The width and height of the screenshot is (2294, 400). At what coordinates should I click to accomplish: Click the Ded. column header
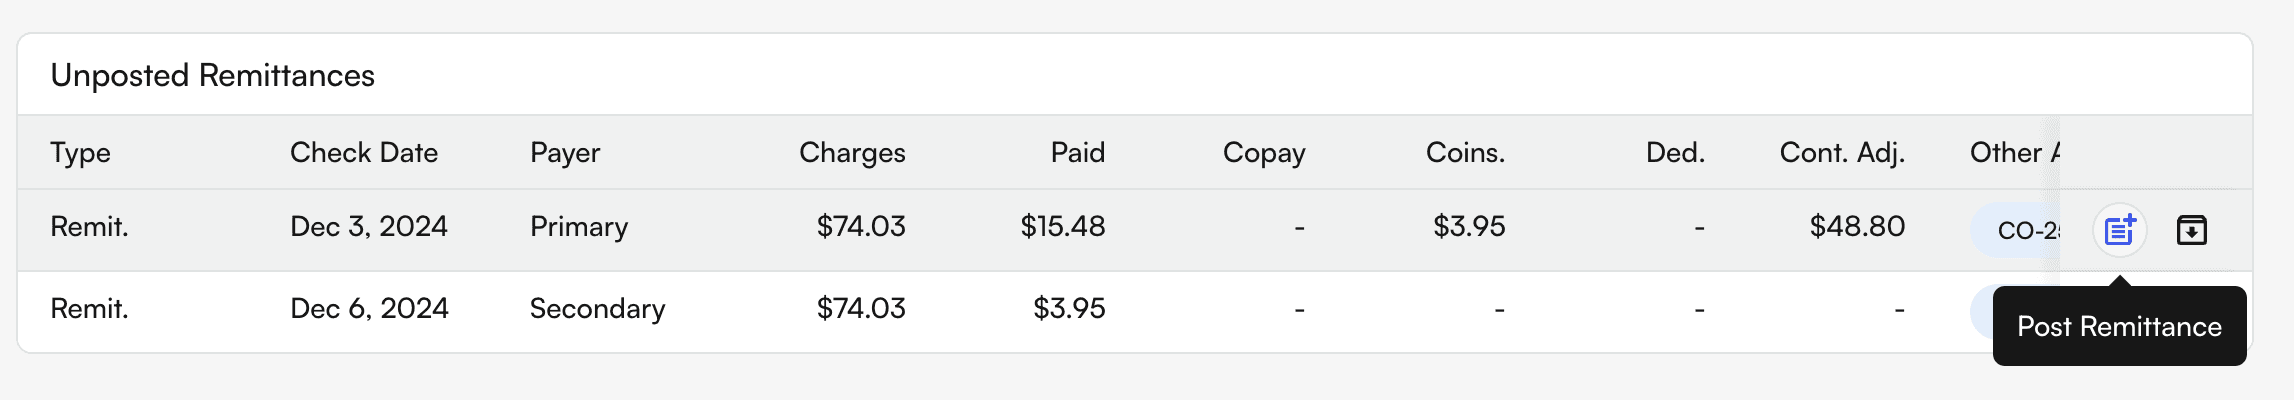(x=1675, y=152)
